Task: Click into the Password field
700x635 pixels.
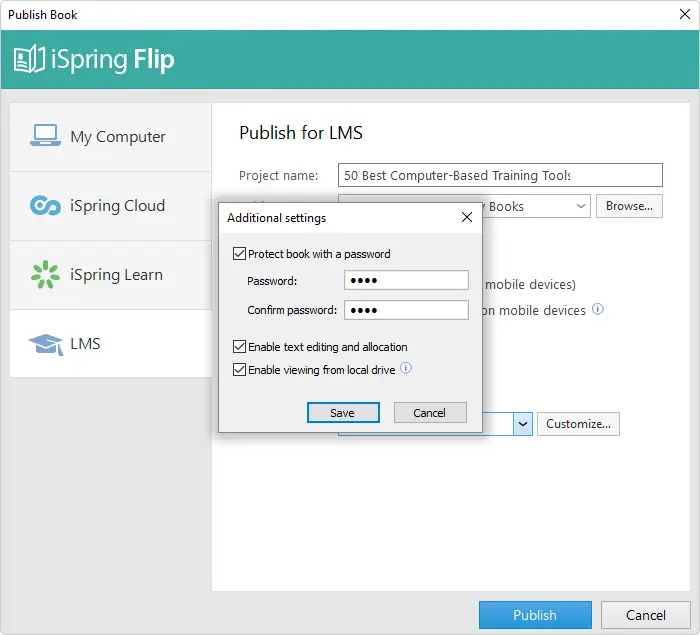Action: tap(406, 280)
